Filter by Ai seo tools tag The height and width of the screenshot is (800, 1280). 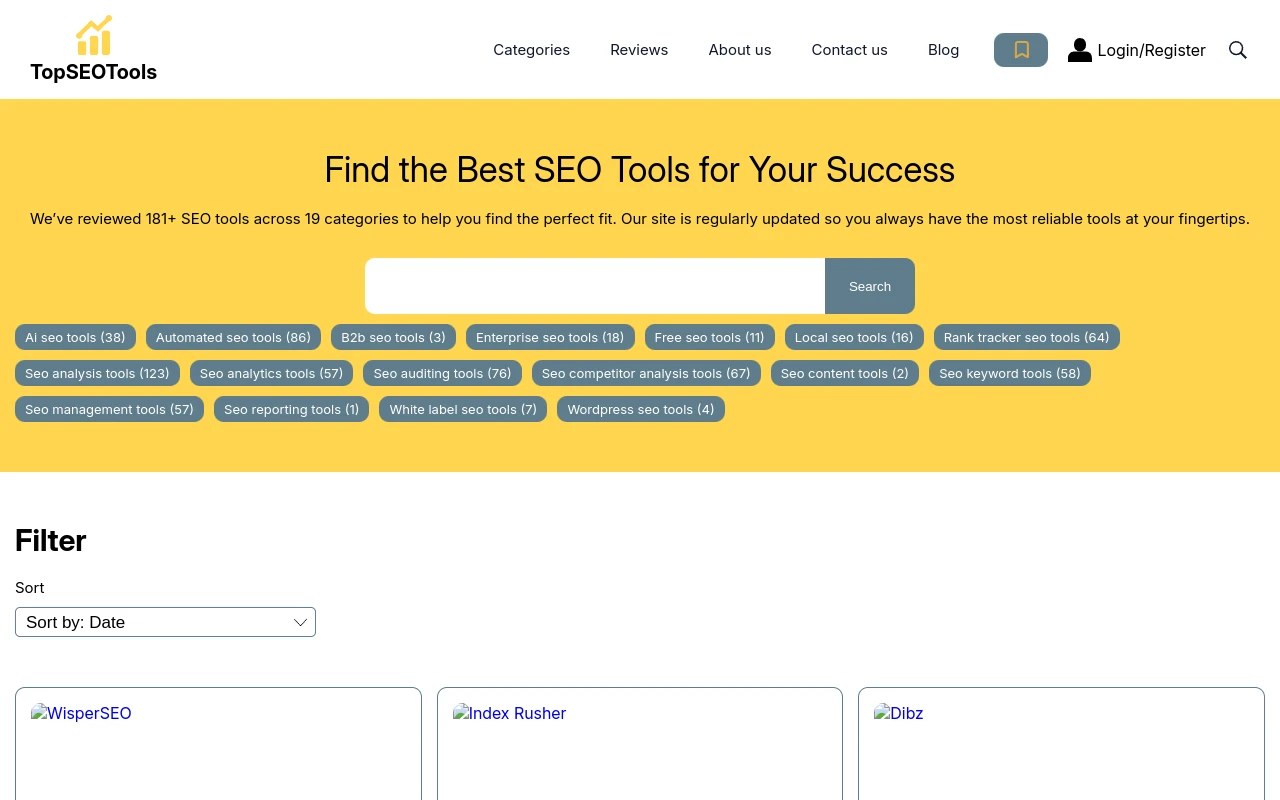tap(75, 337)
